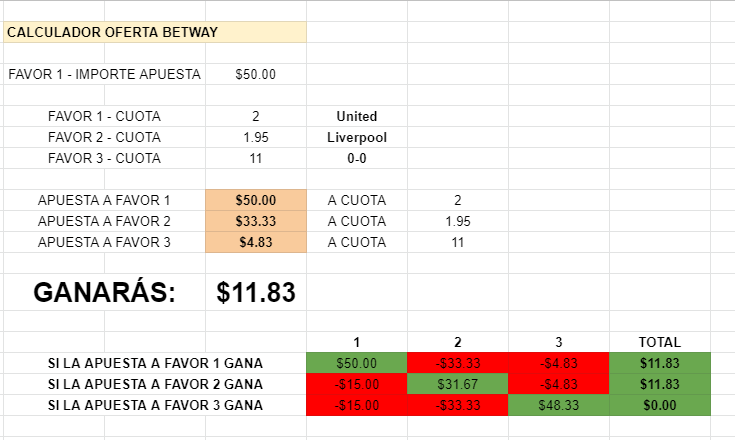The image size is (735, 440).
Task: Click the Liverpool team name cell
Action: 357,137
